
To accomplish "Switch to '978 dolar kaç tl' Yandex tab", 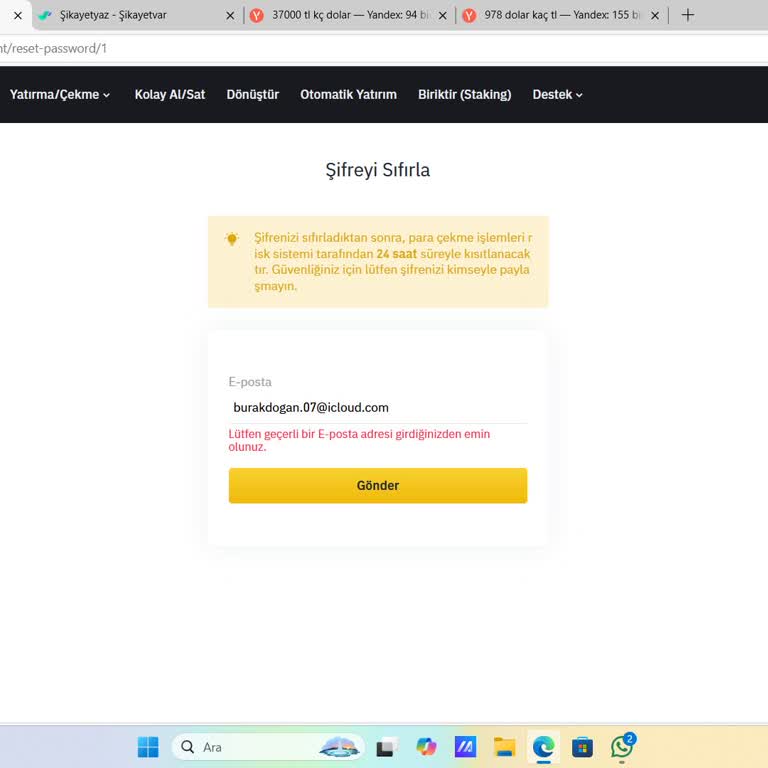I will tap(562, 15).
